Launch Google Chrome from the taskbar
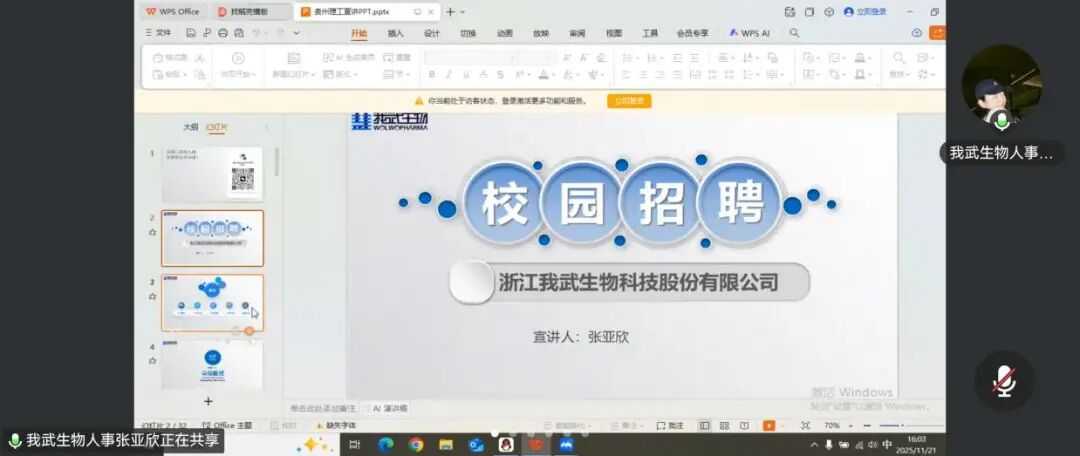Viewport: 1080px width, 456px height. 416,444
